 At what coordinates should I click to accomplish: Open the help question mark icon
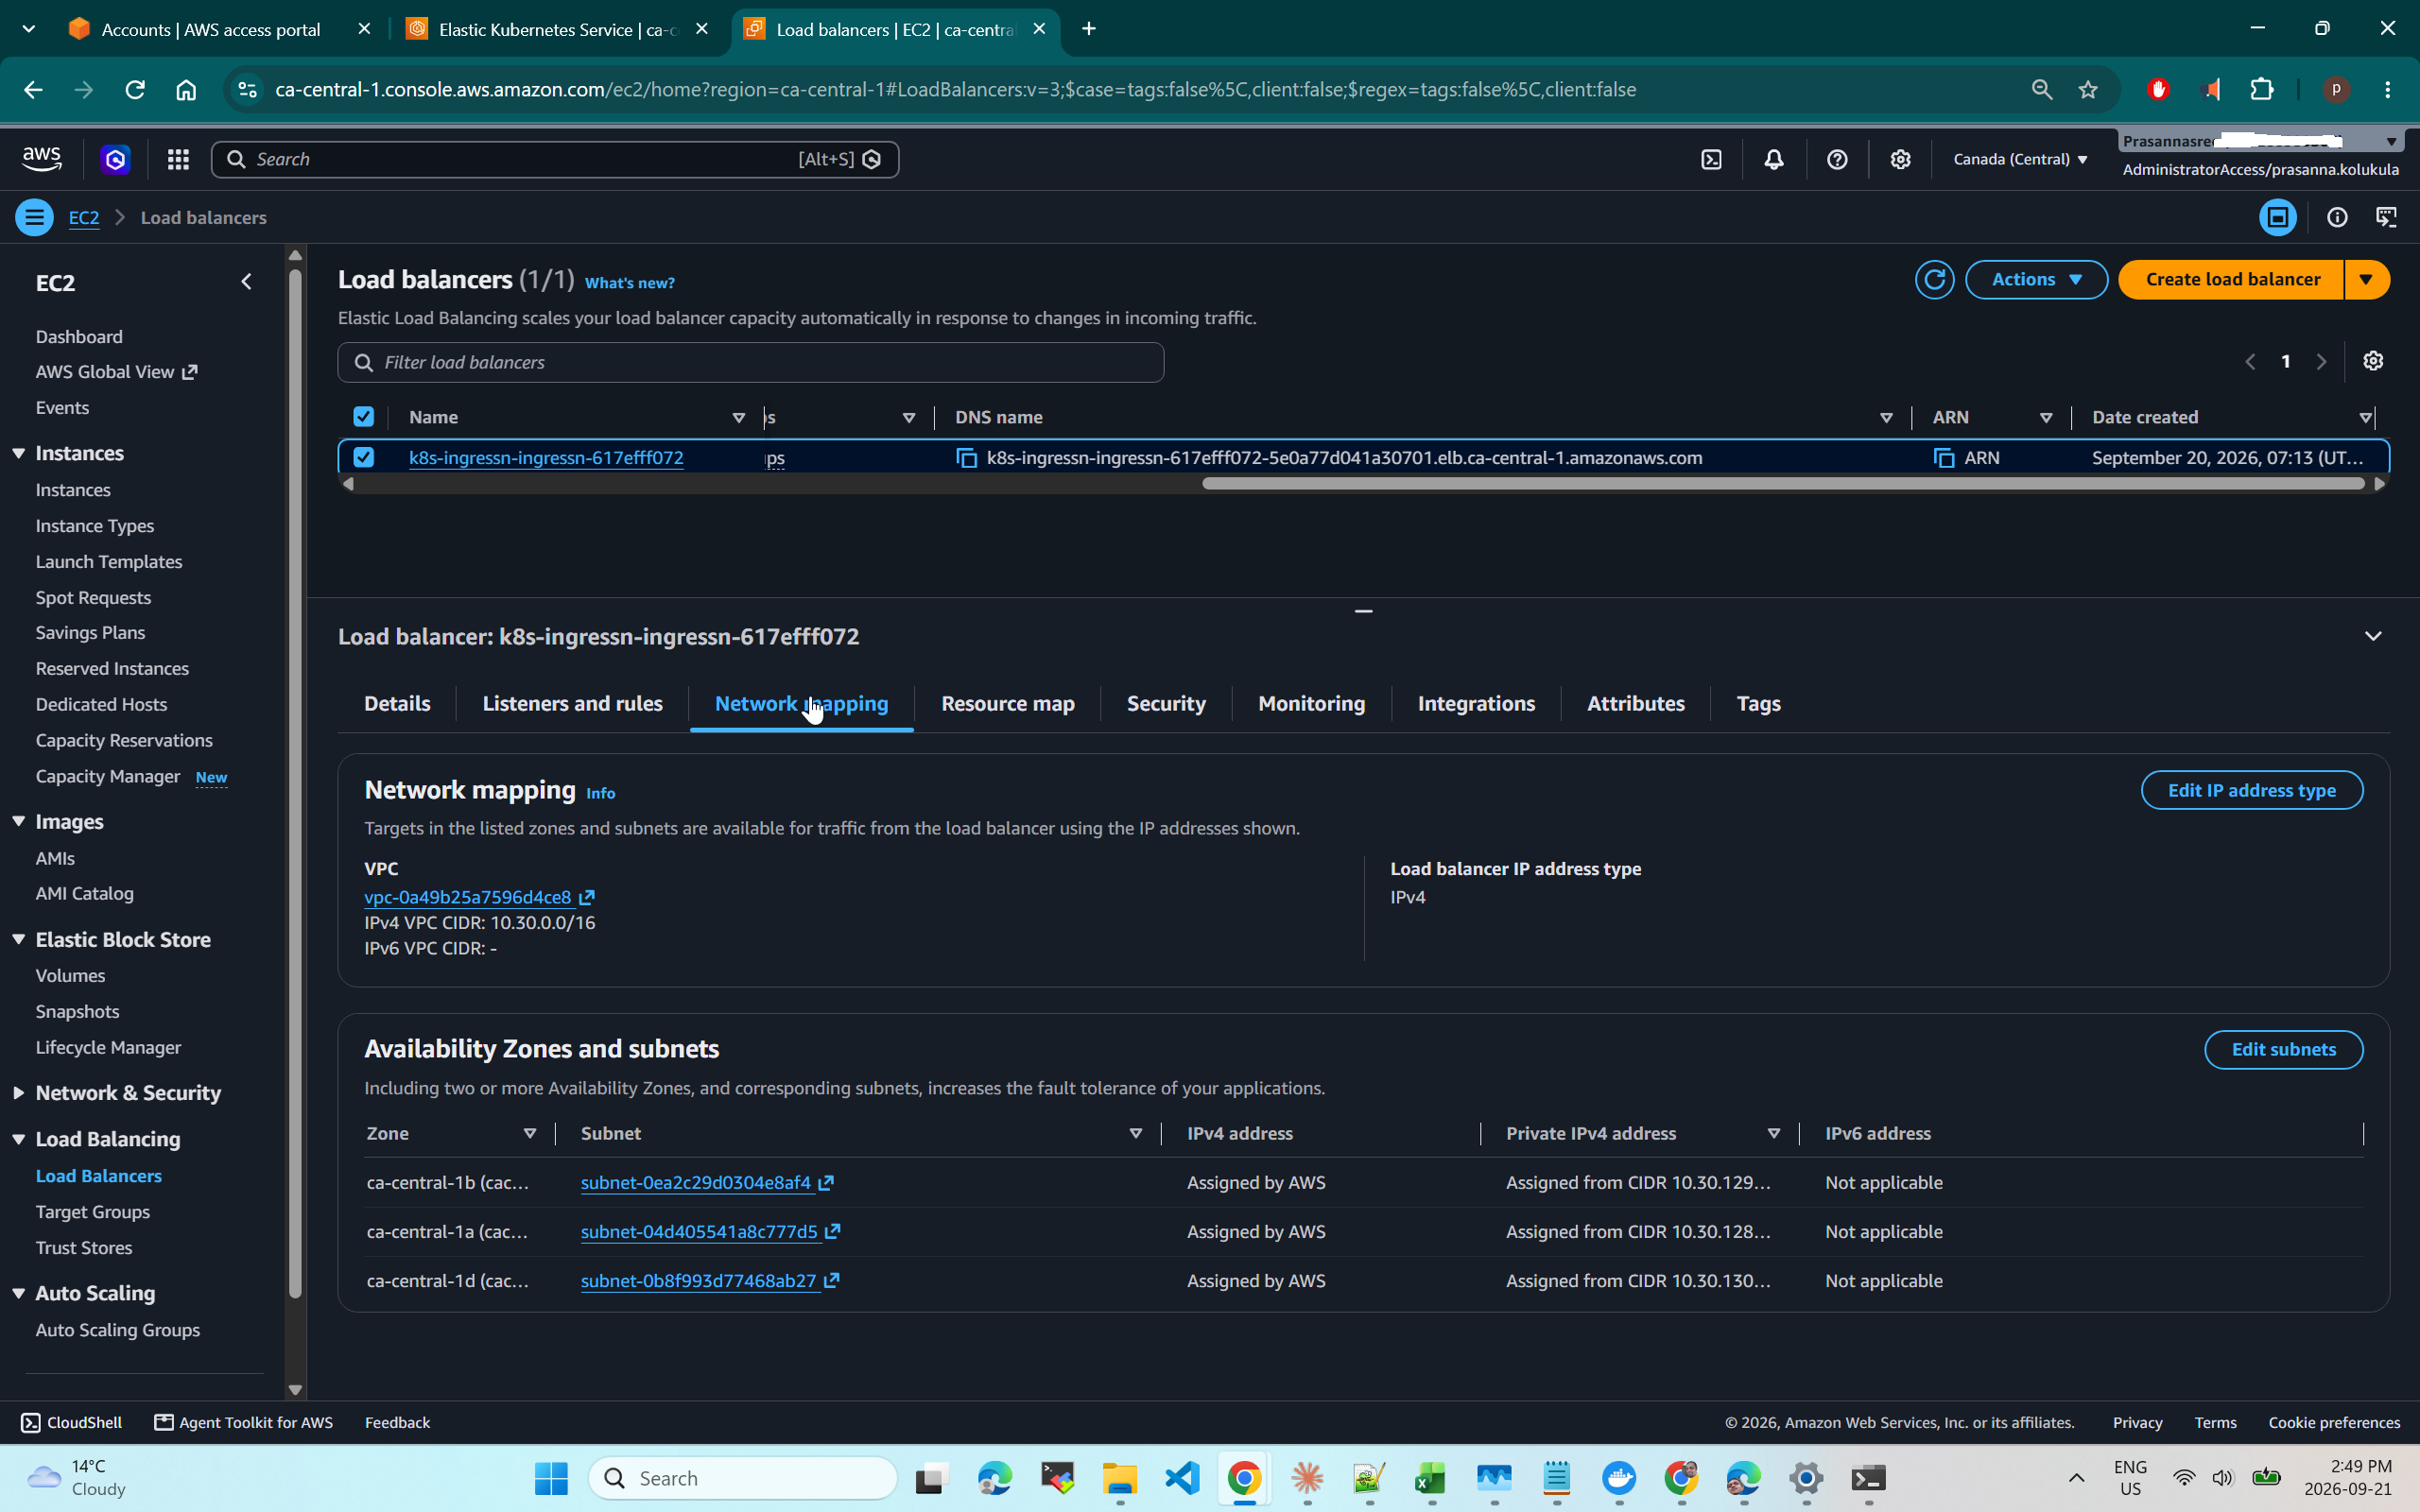pyautogui.click(x=1837, y=159)
